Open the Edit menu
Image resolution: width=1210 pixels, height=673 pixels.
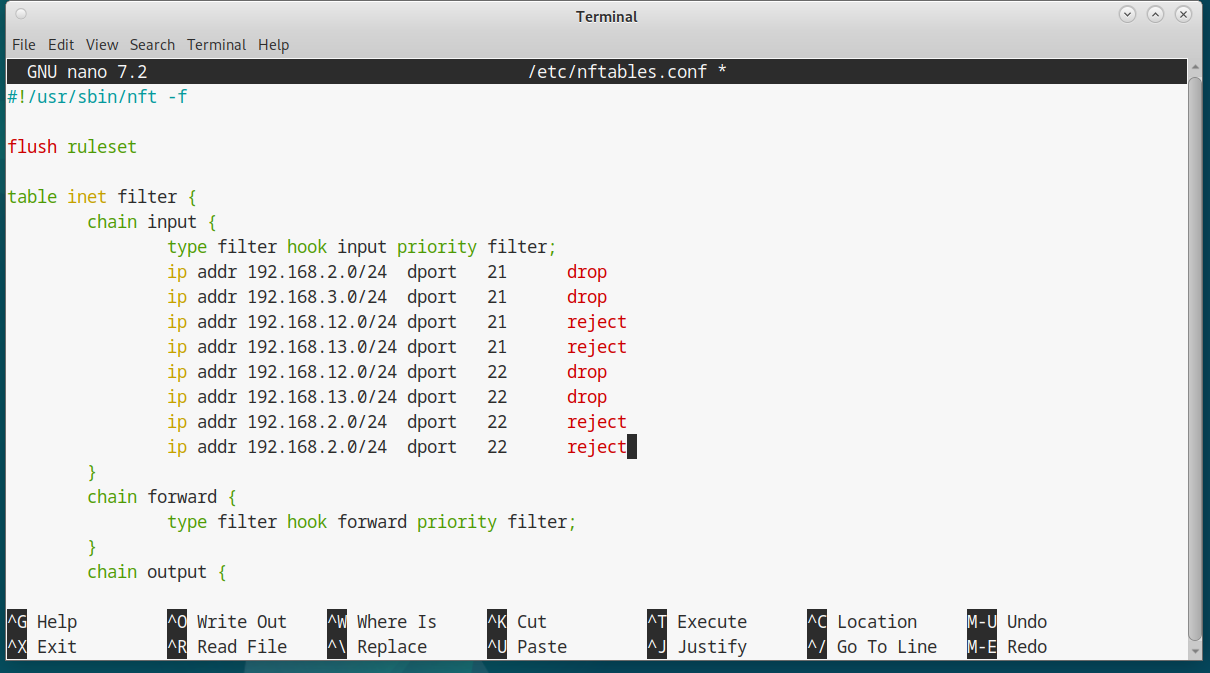[61, 45]
